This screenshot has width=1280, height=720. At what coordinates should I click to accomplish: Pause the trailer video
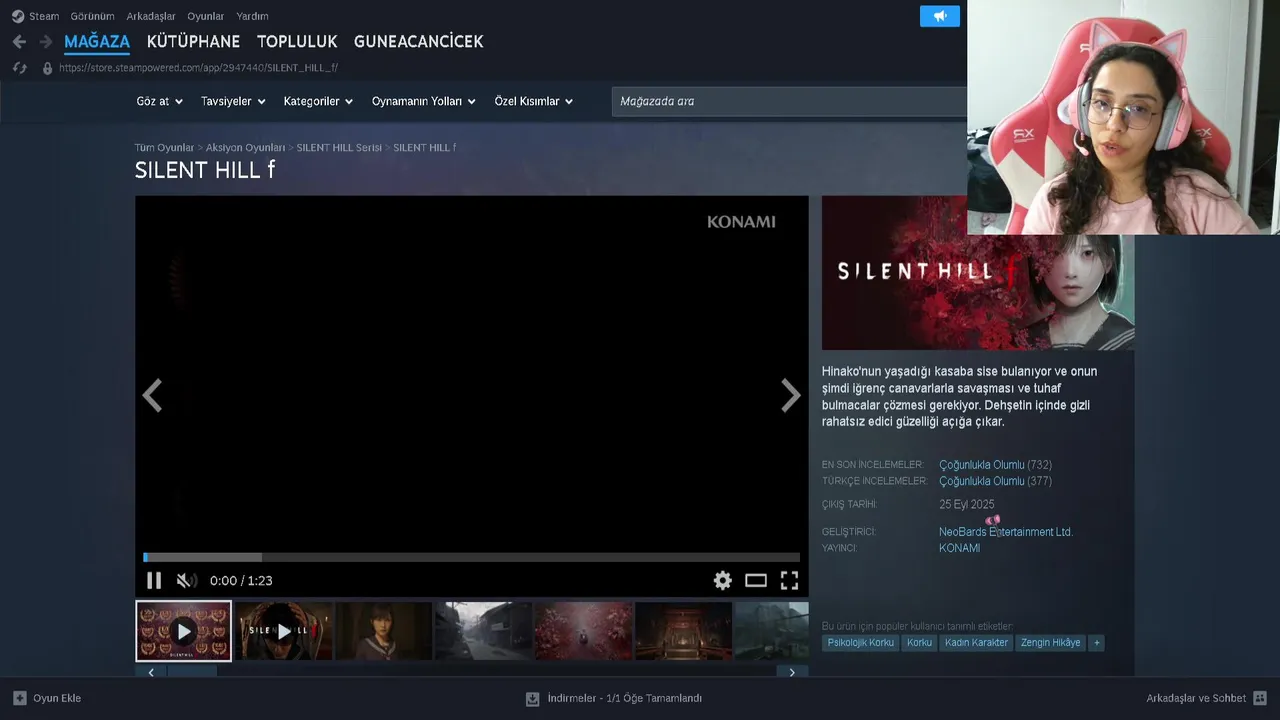coord(154,580)
